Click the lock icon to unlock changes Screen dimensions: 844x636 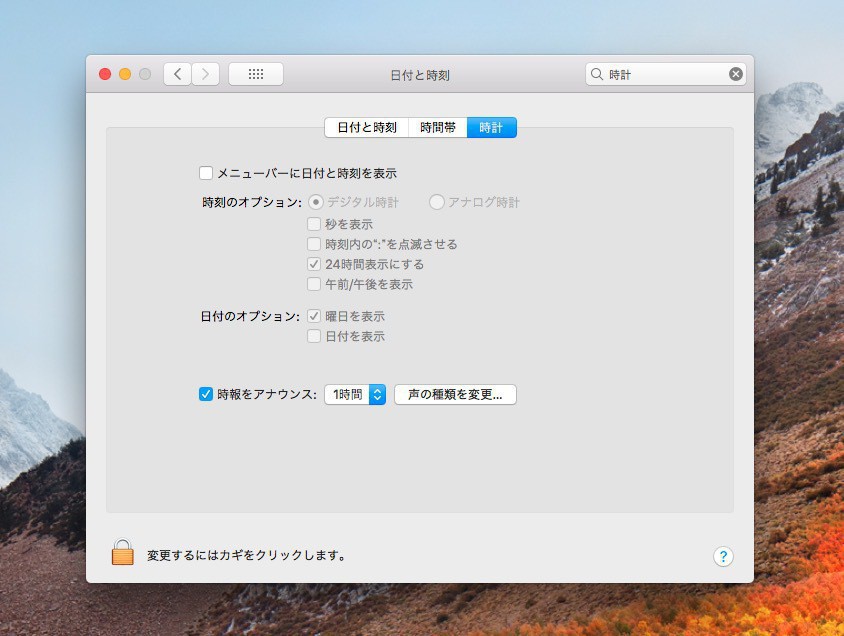(123, 553)
